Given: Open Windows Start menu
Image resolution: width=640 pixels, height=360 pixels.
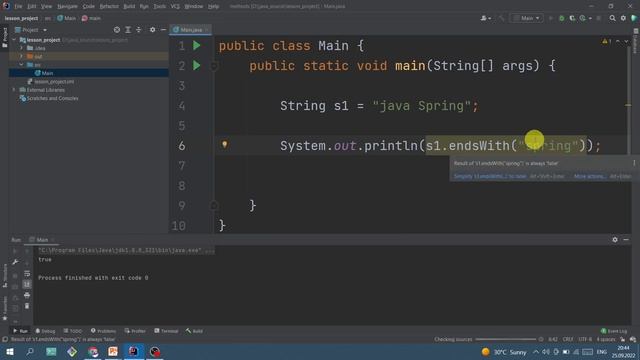Looking at the screenshot, I should point(10,351).
